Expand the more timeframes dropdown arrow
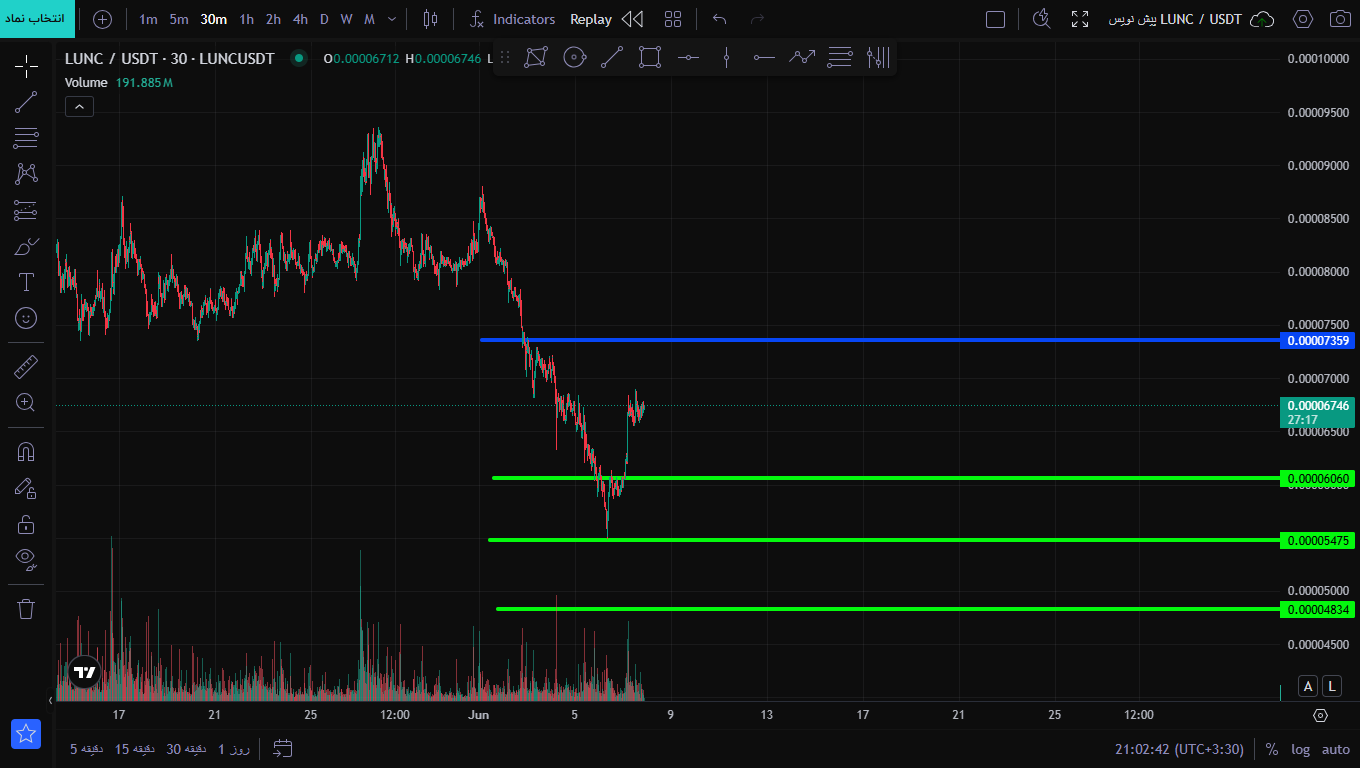Image resolution: width=1360 pixels, height=768 pixels. click(392, 19)
